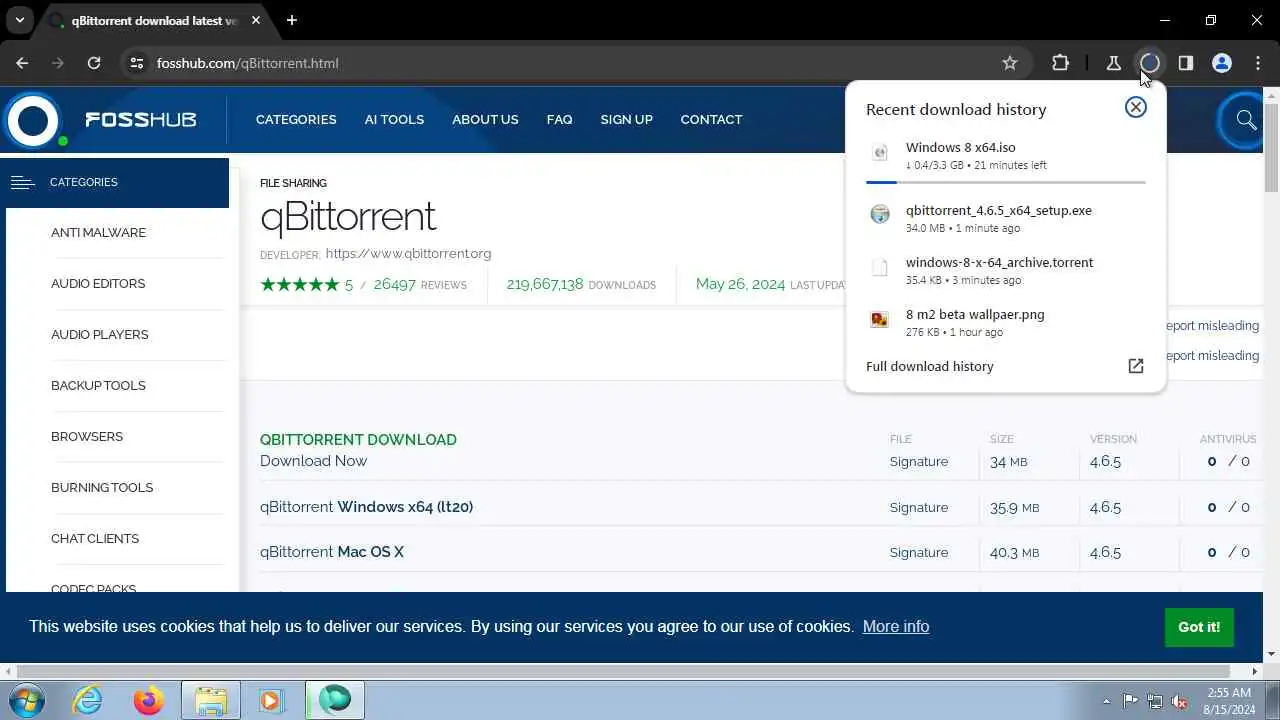
Task: Select BURNING TOOLS category
Action: tap(102, 487)
